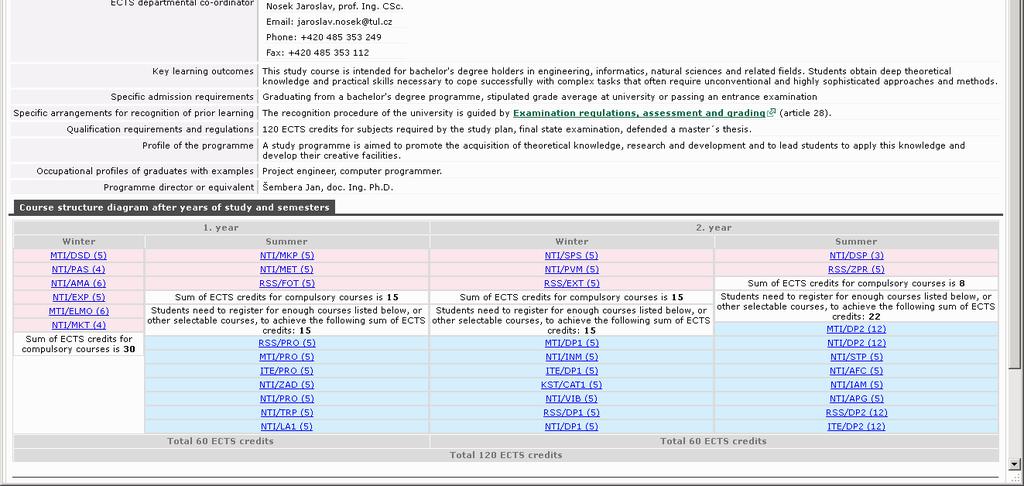Open course NTI/STP (5)
Screen dimensions: 1024x486
coord(856,357)
